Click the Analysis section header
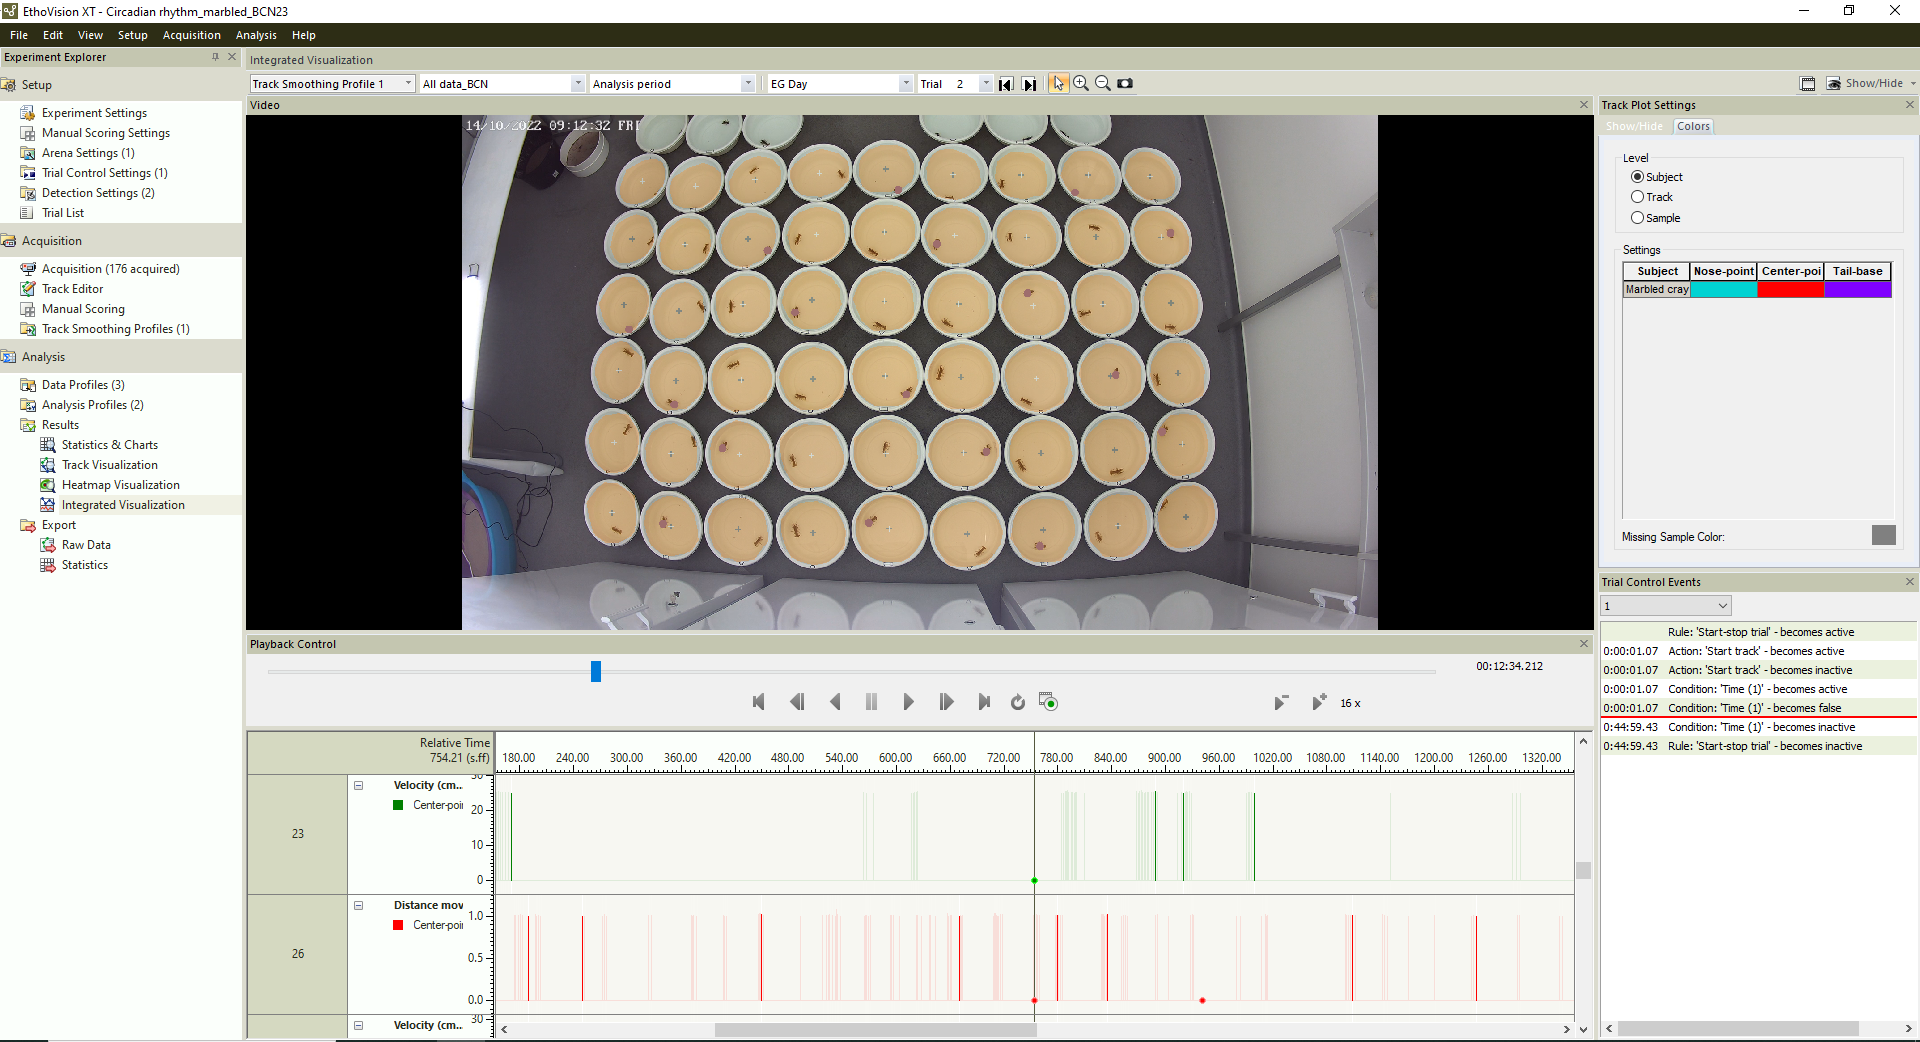1920x1042 pixels. (121, 357)
